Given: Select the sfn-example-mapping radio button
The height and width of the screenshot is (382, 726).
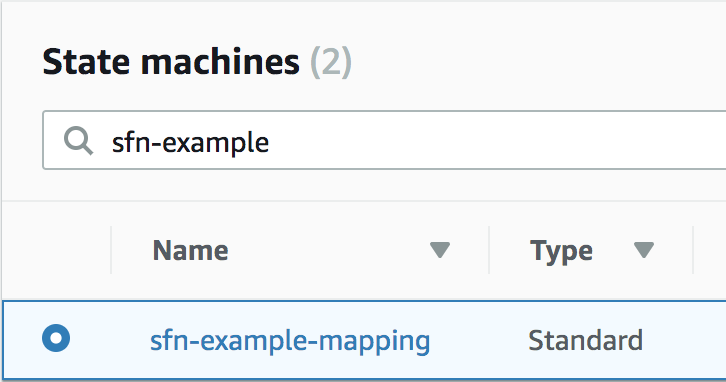Looking at the screenshot, I should 56,338.
